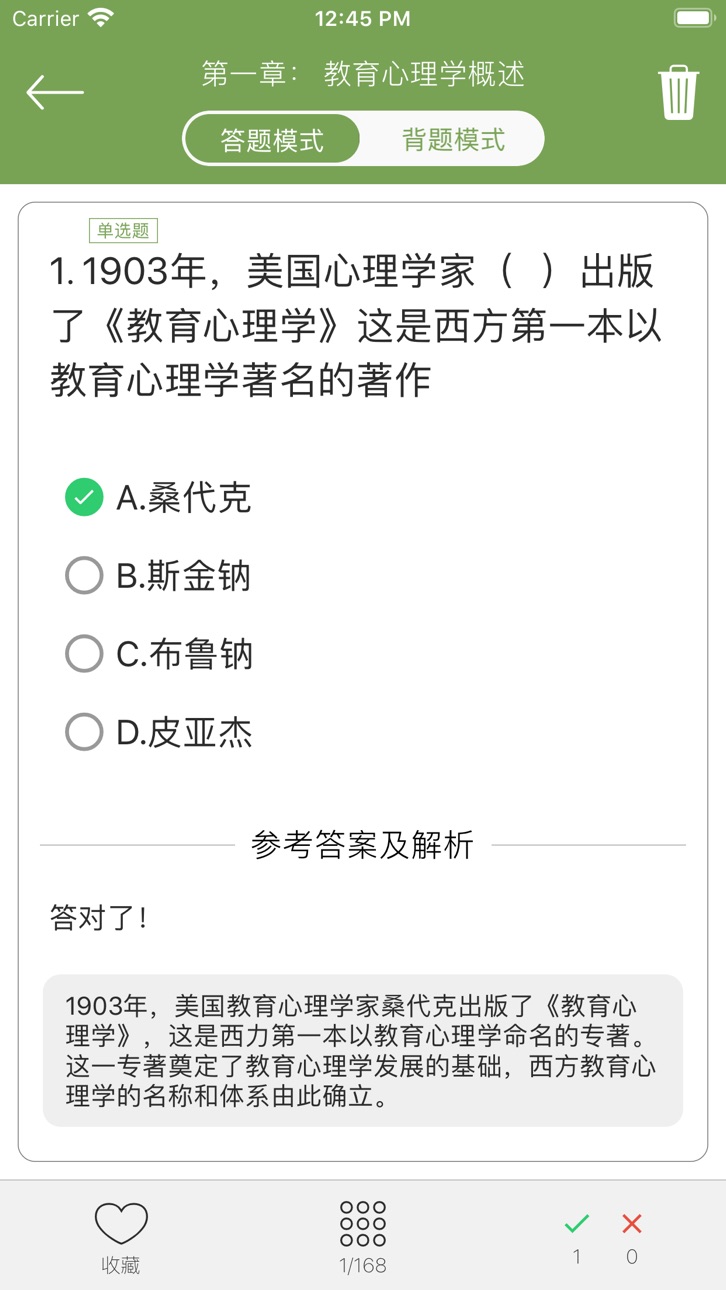Tap the gray answer explanation box

pyautogui.click(x=363, y=1051)
